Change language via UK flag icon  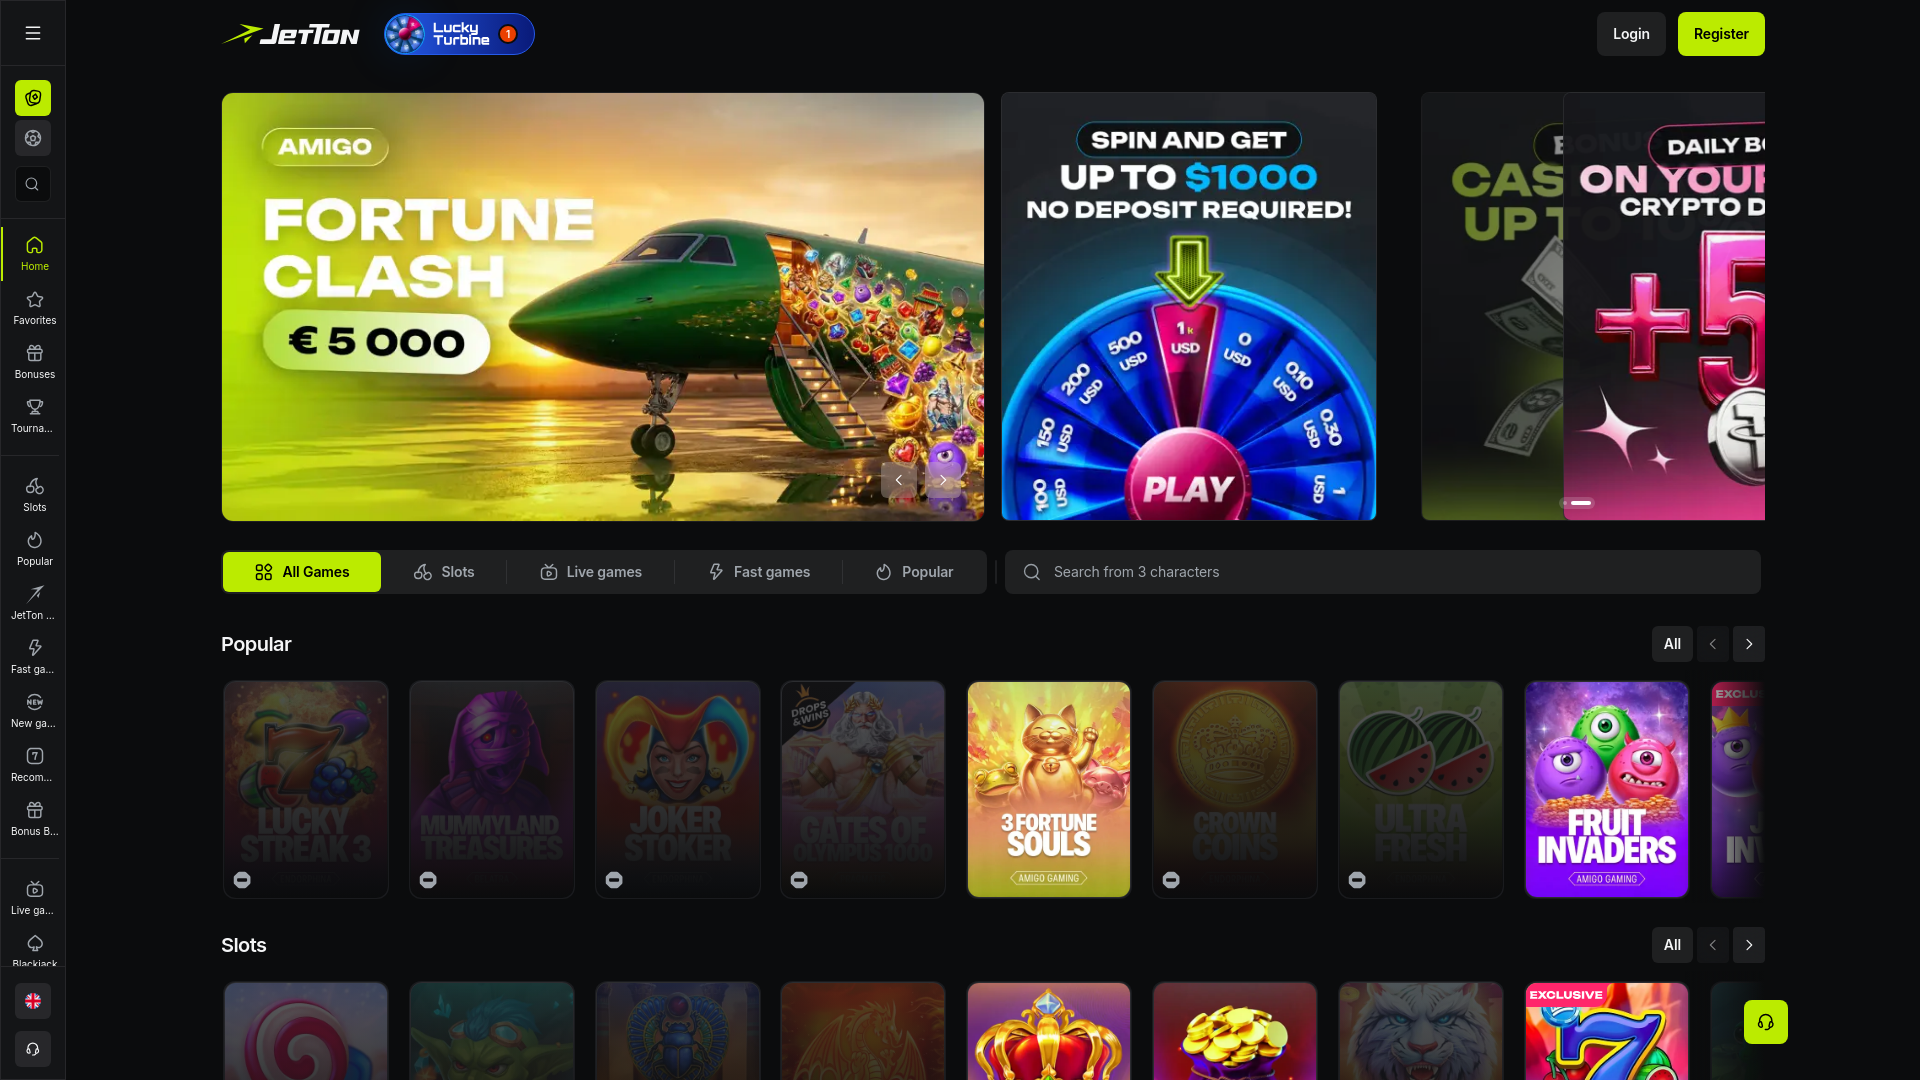point(33,1001)
